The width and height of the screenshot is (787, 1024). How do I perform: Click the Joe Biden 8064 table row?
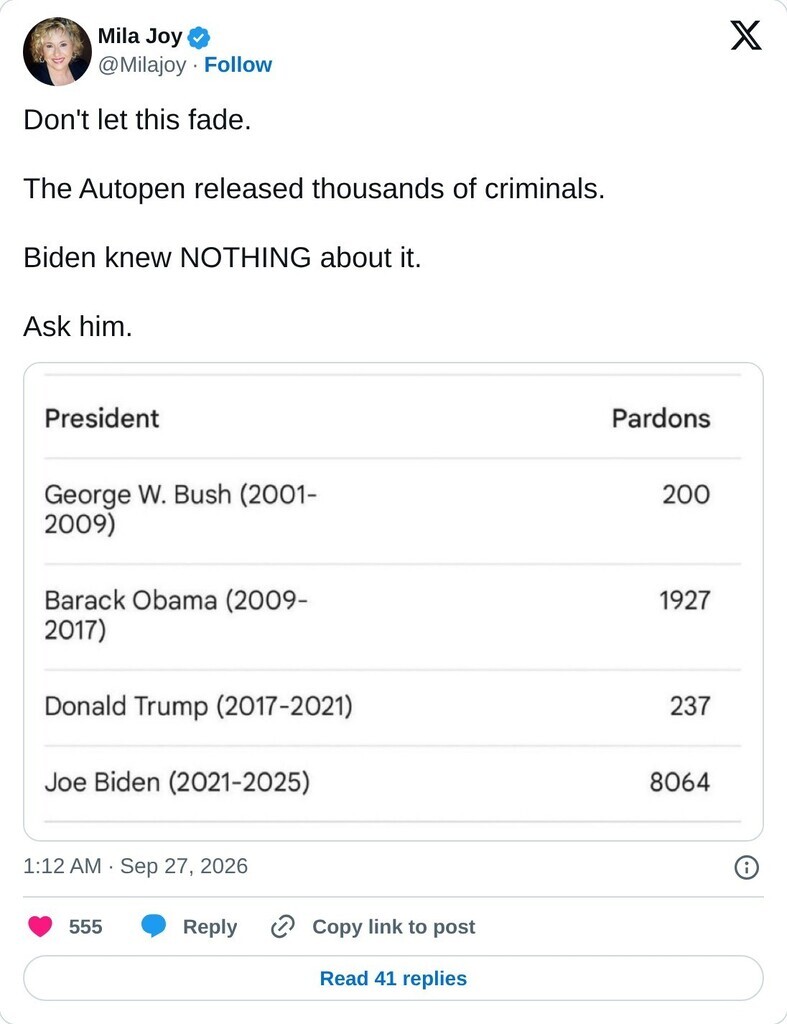coord(393,783)
